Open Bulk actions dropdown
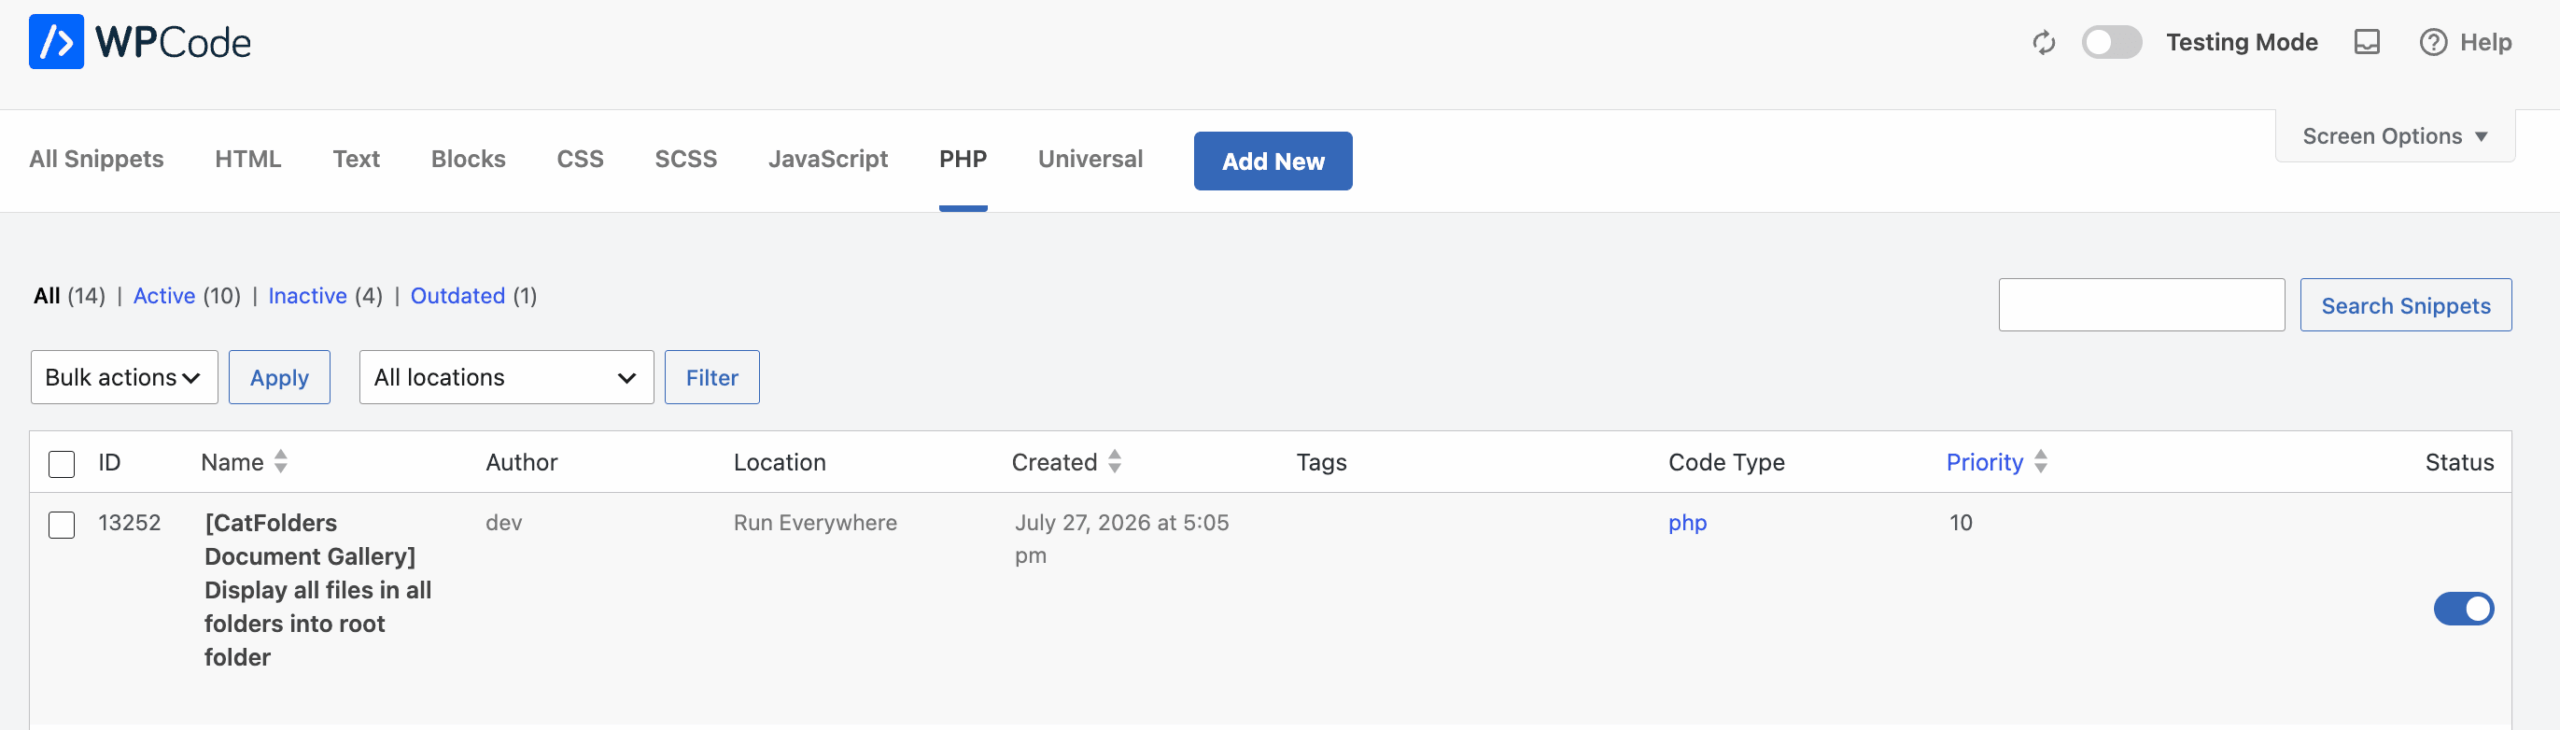This screenshot has height=730, width=2560. (124, 377)
